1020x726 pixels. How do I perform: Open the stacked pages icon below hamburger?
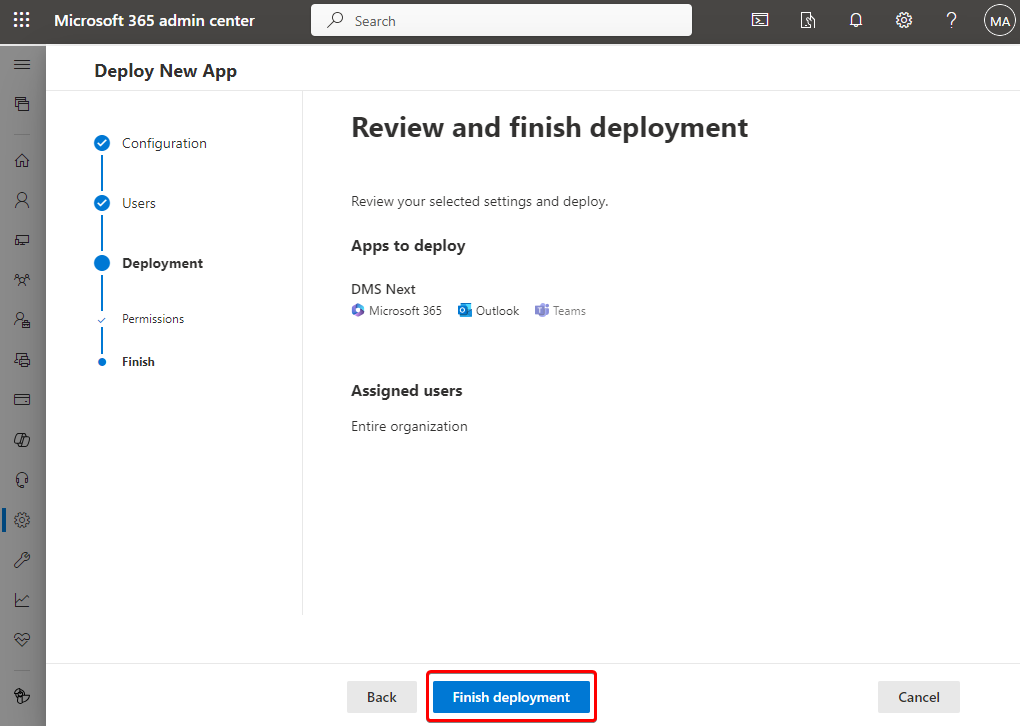pos(22,104)
